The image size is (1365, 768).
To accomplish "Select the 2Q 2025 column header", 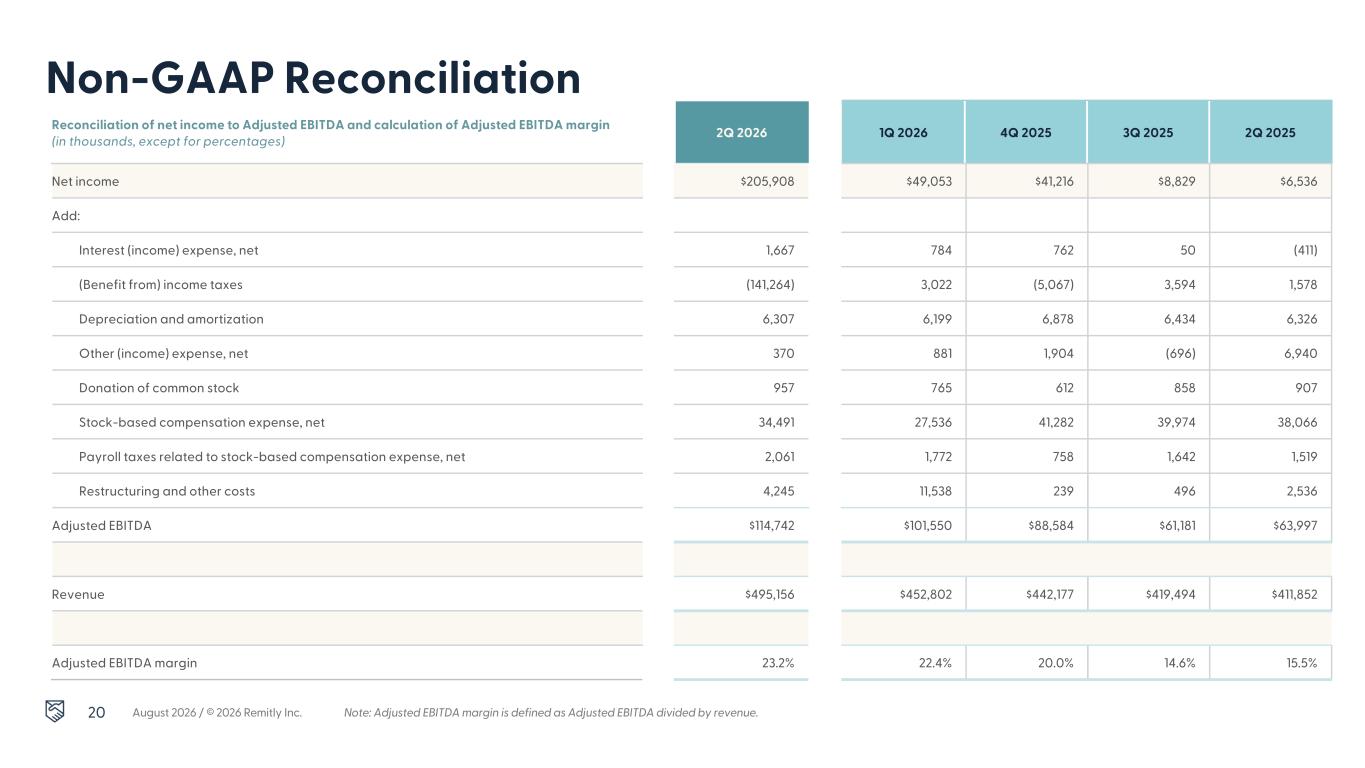I will click(1271, 132).
